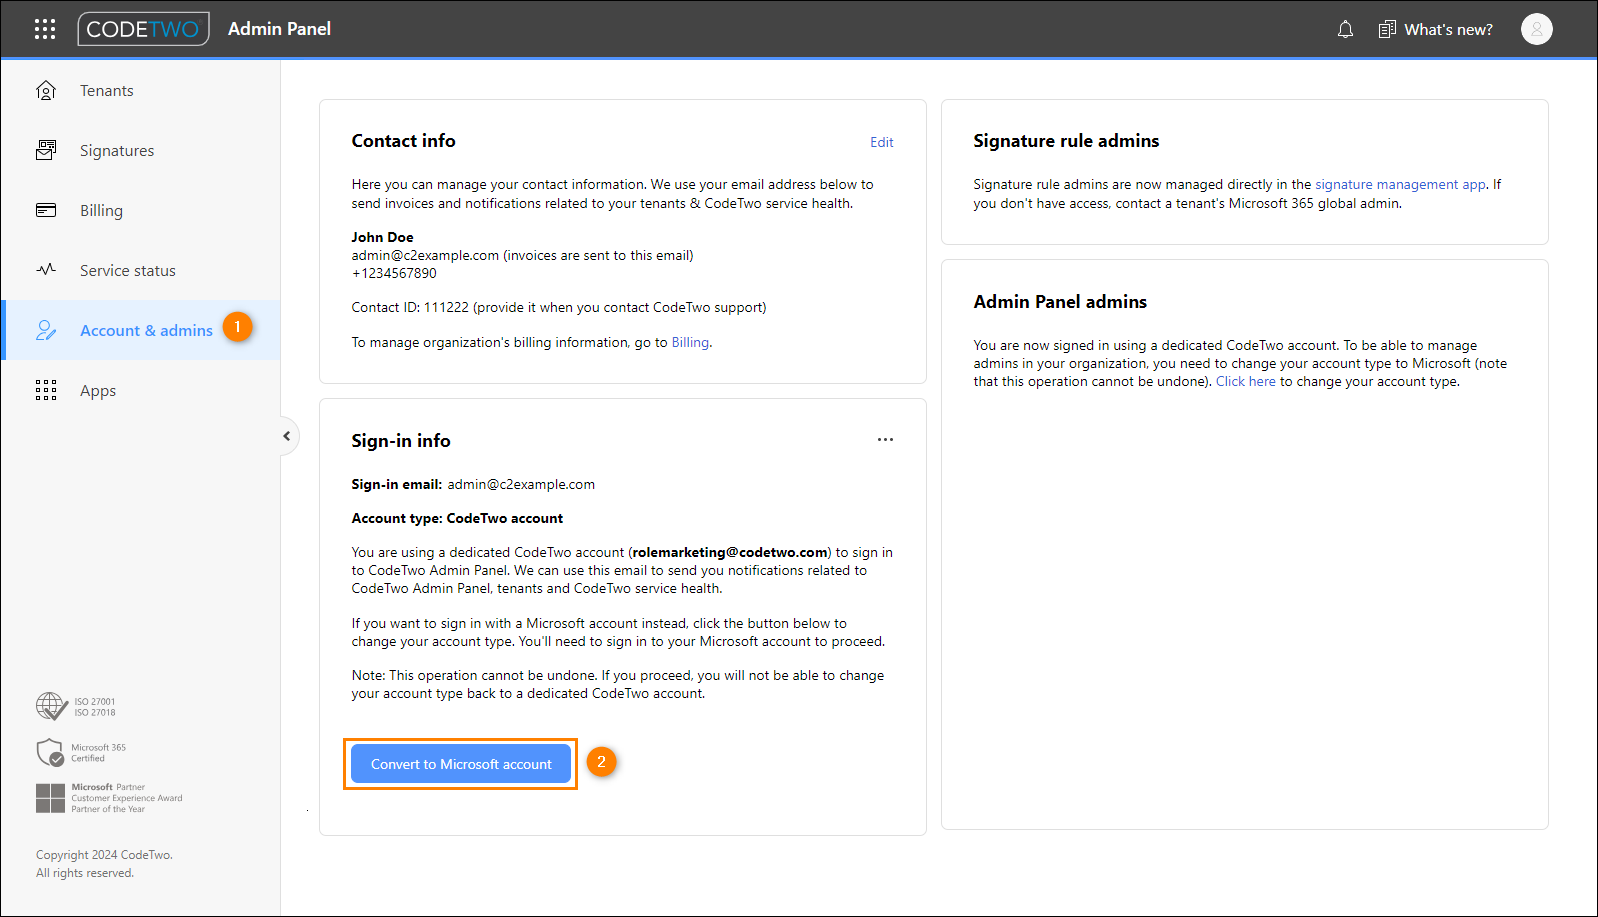Screen dimensions: 1598x917
Task: Click the Microsoft 365 Certified badge
Action: coord(81,752)
